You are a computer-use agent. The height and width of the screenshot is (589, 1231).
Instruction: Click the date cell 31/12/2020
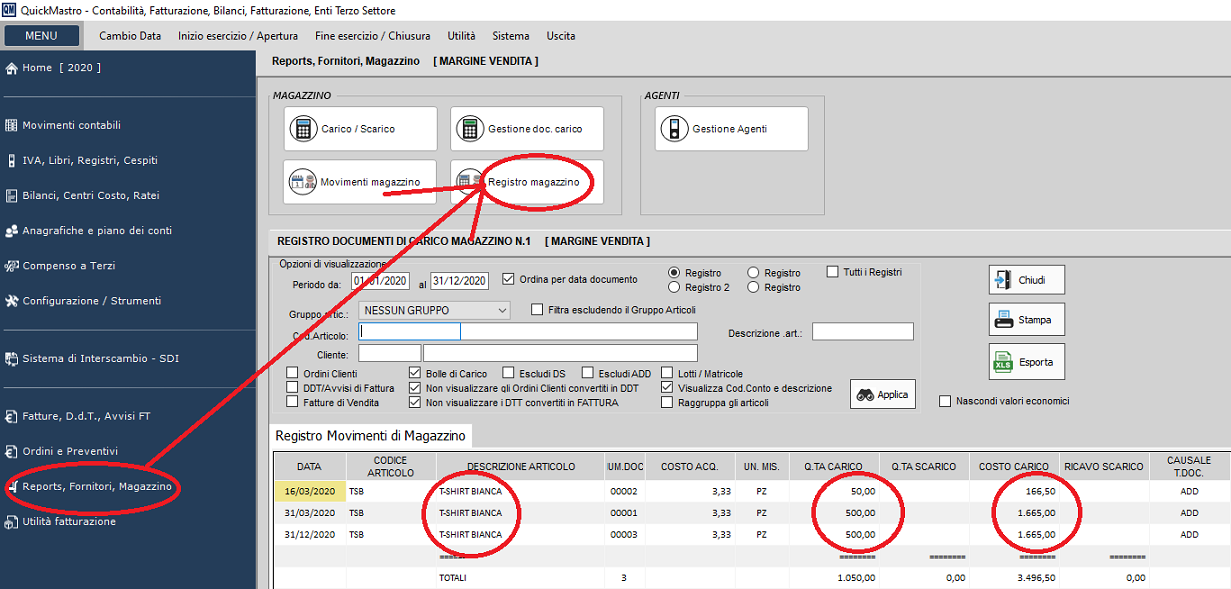[x=309, y=534]
